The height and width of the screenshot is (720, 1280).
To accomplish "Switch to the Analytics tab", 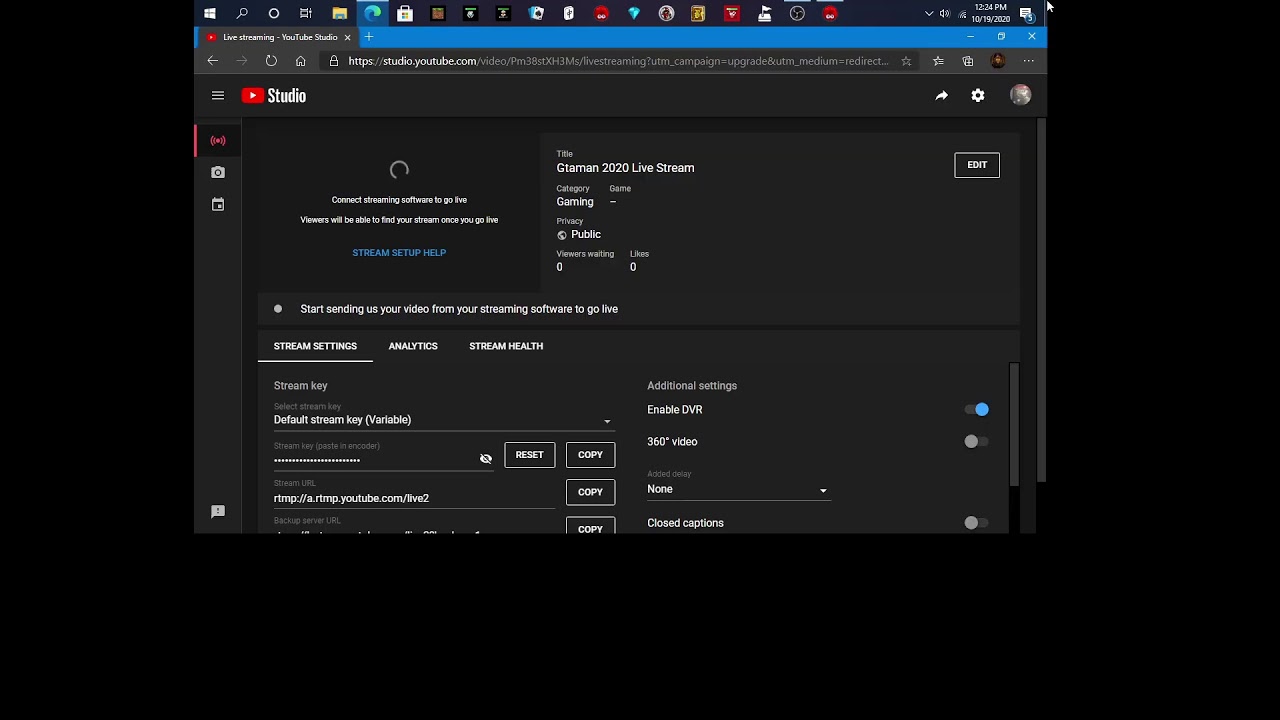I will [x=413, y=346].
